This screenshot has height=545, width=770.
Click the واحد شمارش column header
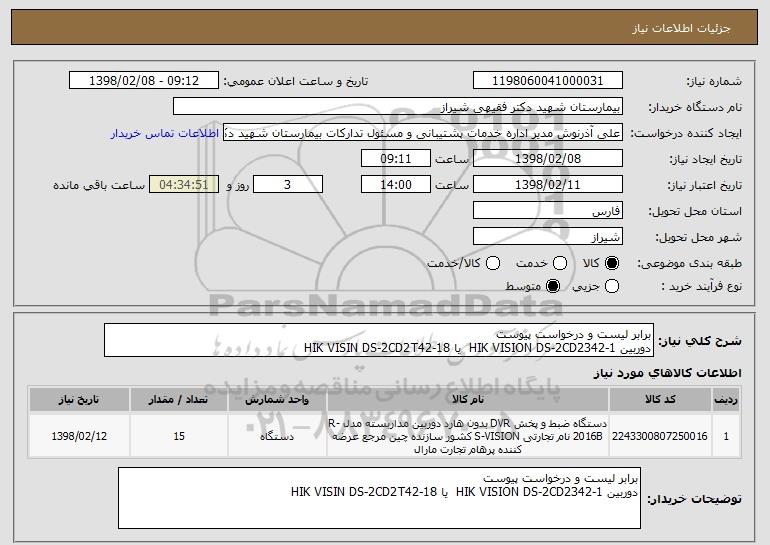click(x=277, y=400)
